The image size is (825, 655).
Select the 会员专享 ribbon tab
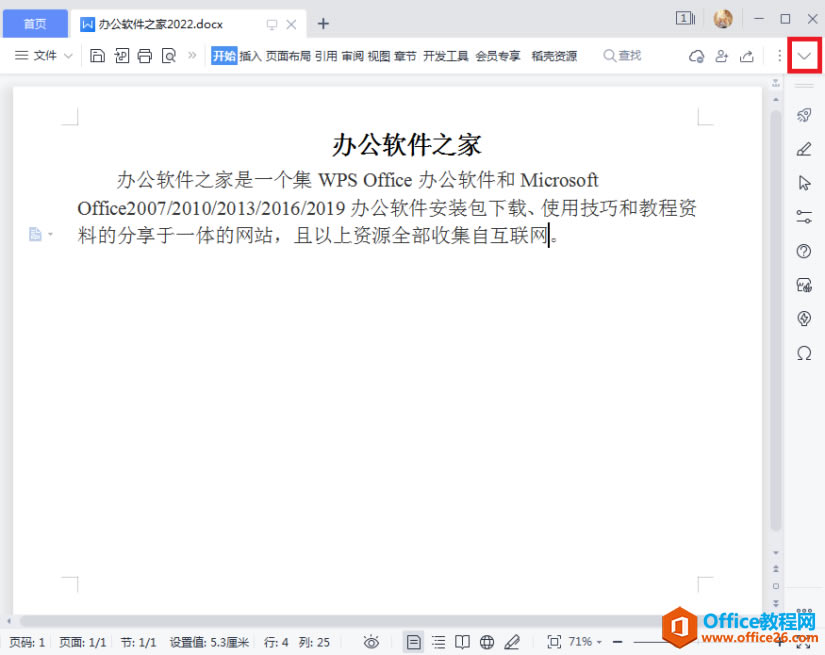(498, 56)
